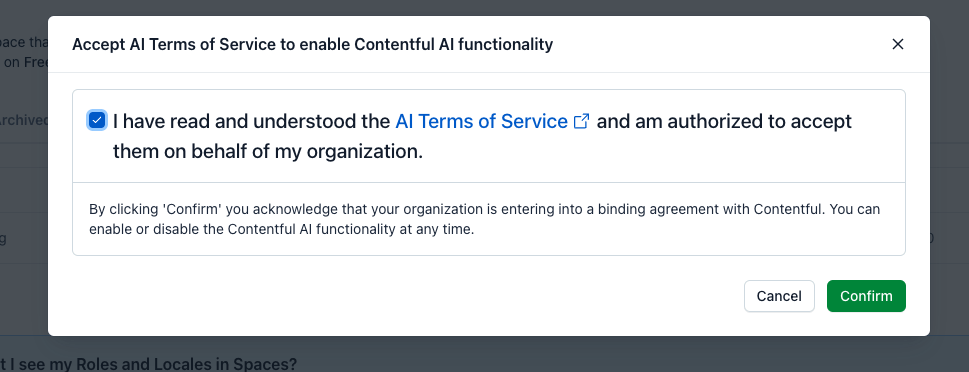Click the "enable or disable the Contentful AI" sentence
Image resolution: width=969 pixels, height=372 pixels.
coord(281,229)
